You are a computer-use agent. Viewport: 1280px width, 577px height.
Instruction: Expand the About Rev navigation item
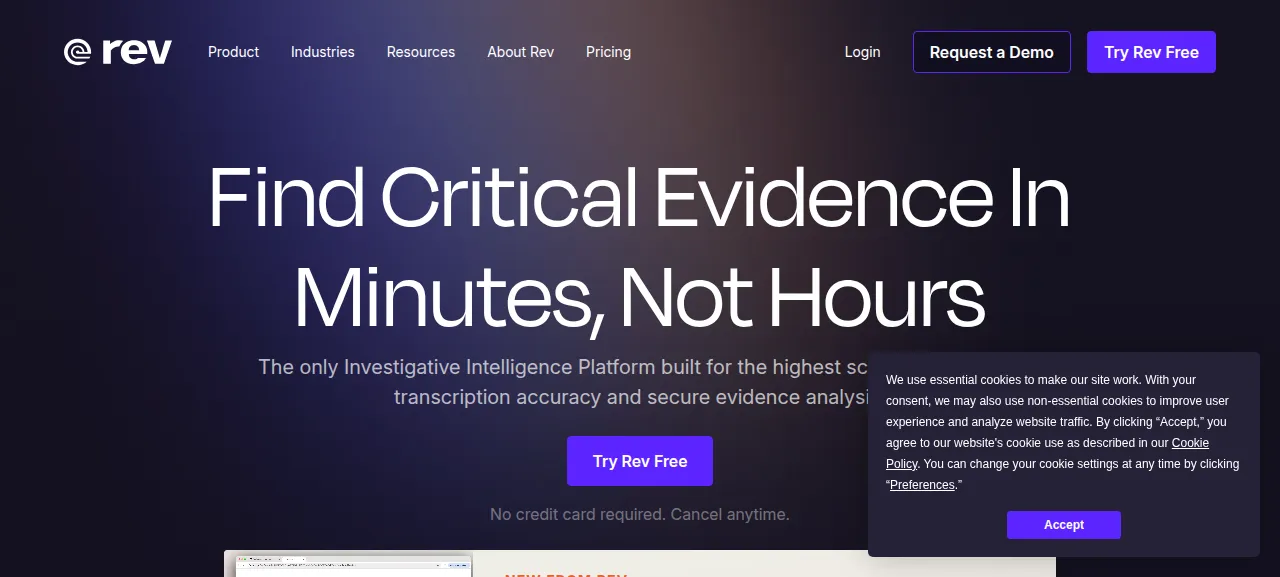[520, 52]
